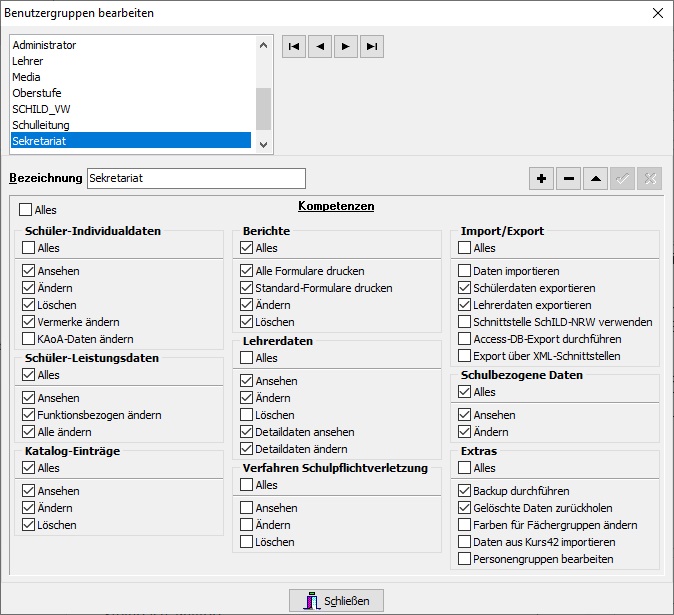Uncheck Detaildaten ändern checkbox
Screen dimensions: 674x615
pyautogui.click(x=246, y=449)
